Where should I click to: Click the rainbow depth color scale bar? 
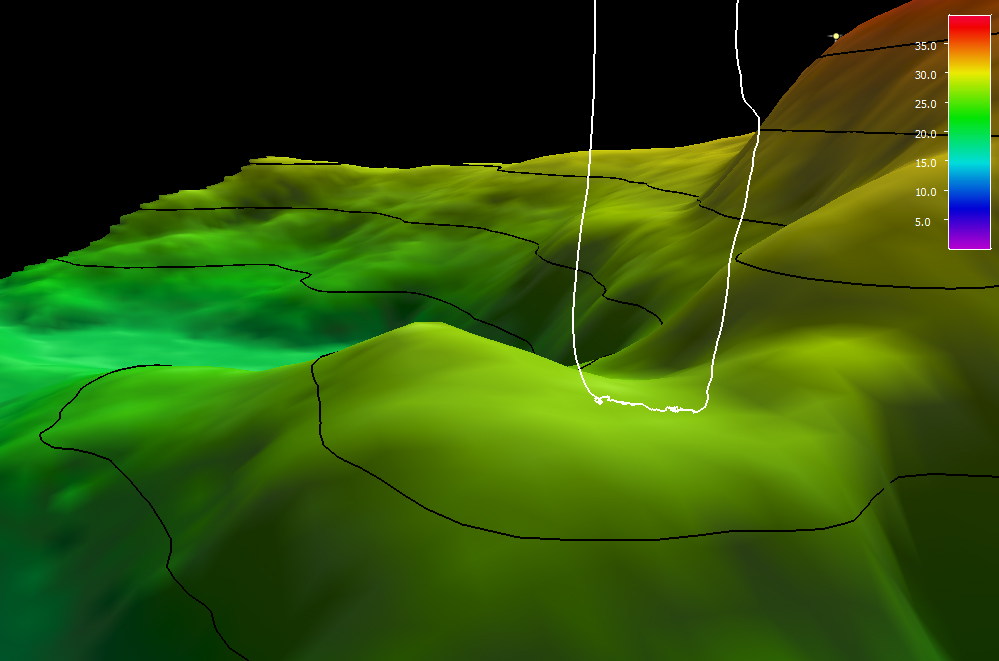[x=969, y=132]
